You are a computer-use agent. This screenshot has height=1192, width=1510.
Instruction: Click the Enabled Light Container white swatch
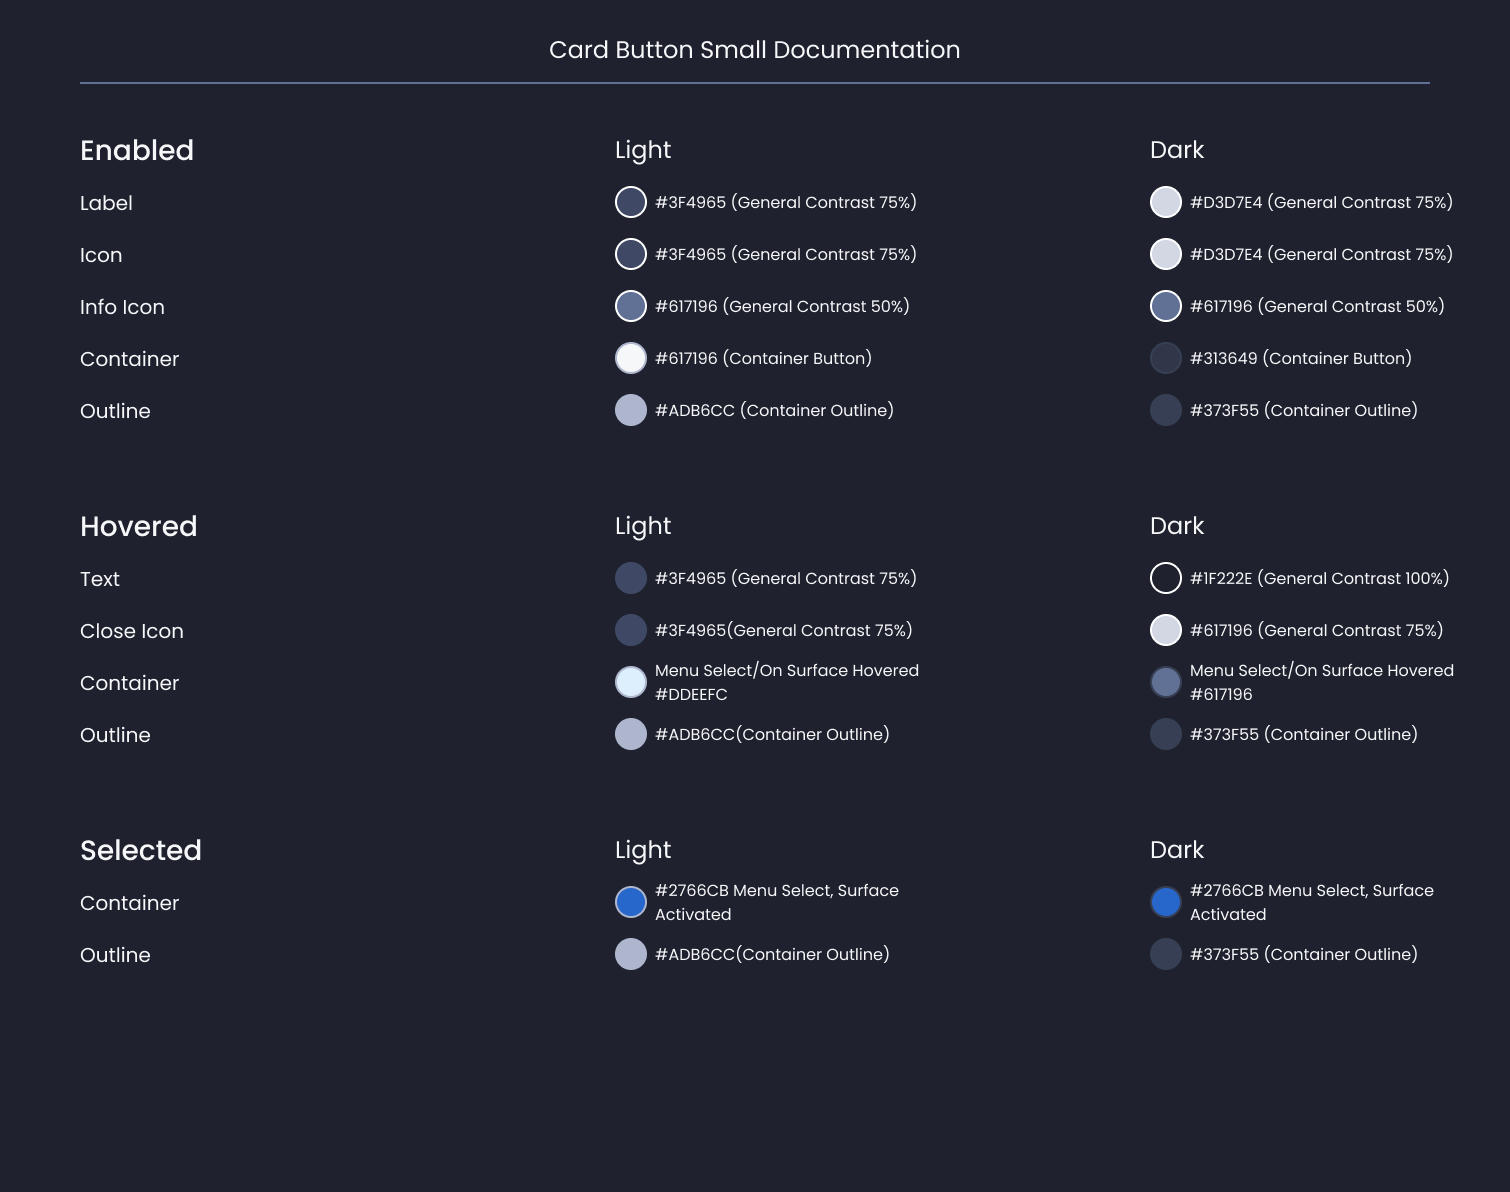click(631, 358)
